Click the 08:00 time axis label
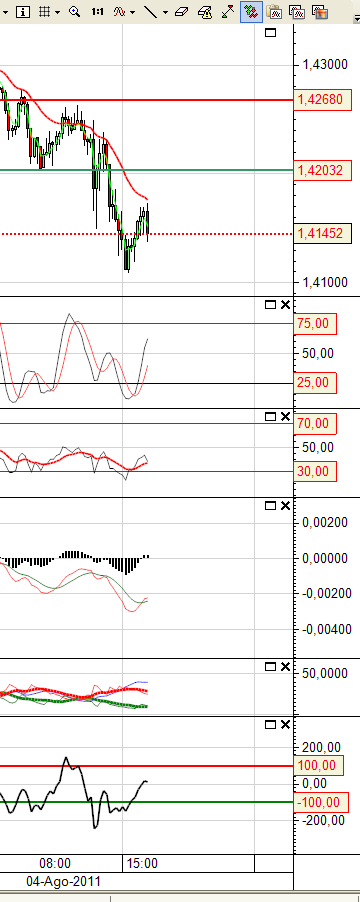This screenshot has width=360, height=902. tap(55, 863)
